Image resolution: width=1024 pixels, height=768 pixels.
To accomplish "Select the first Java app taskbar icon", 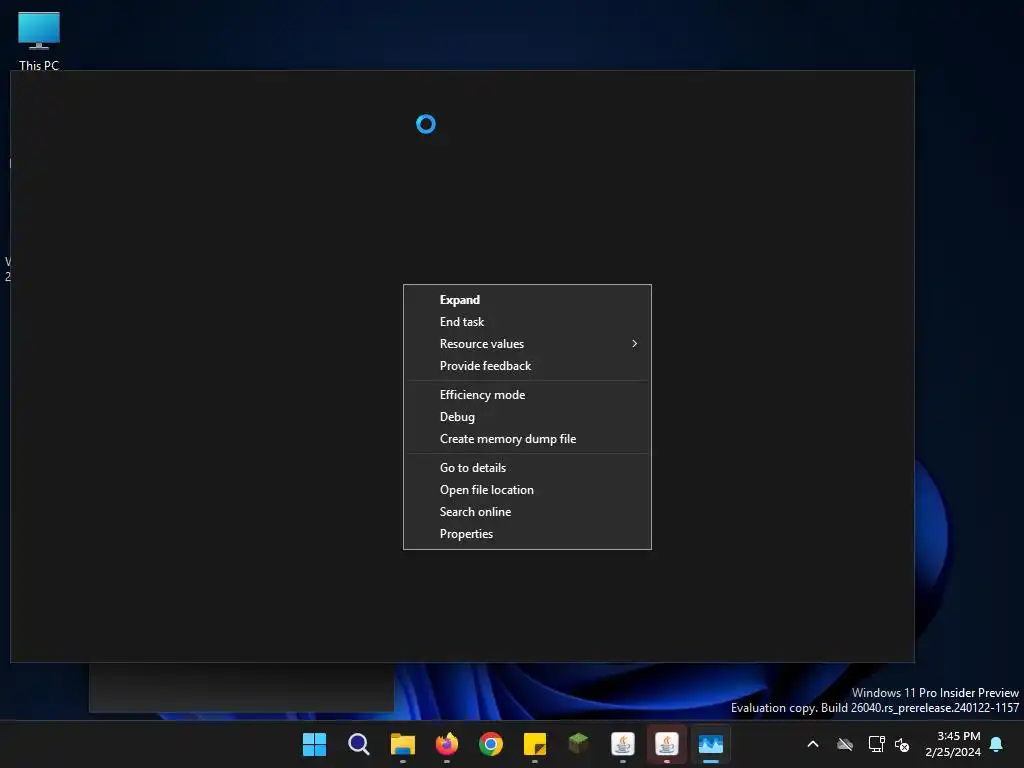I will [622, 744].
